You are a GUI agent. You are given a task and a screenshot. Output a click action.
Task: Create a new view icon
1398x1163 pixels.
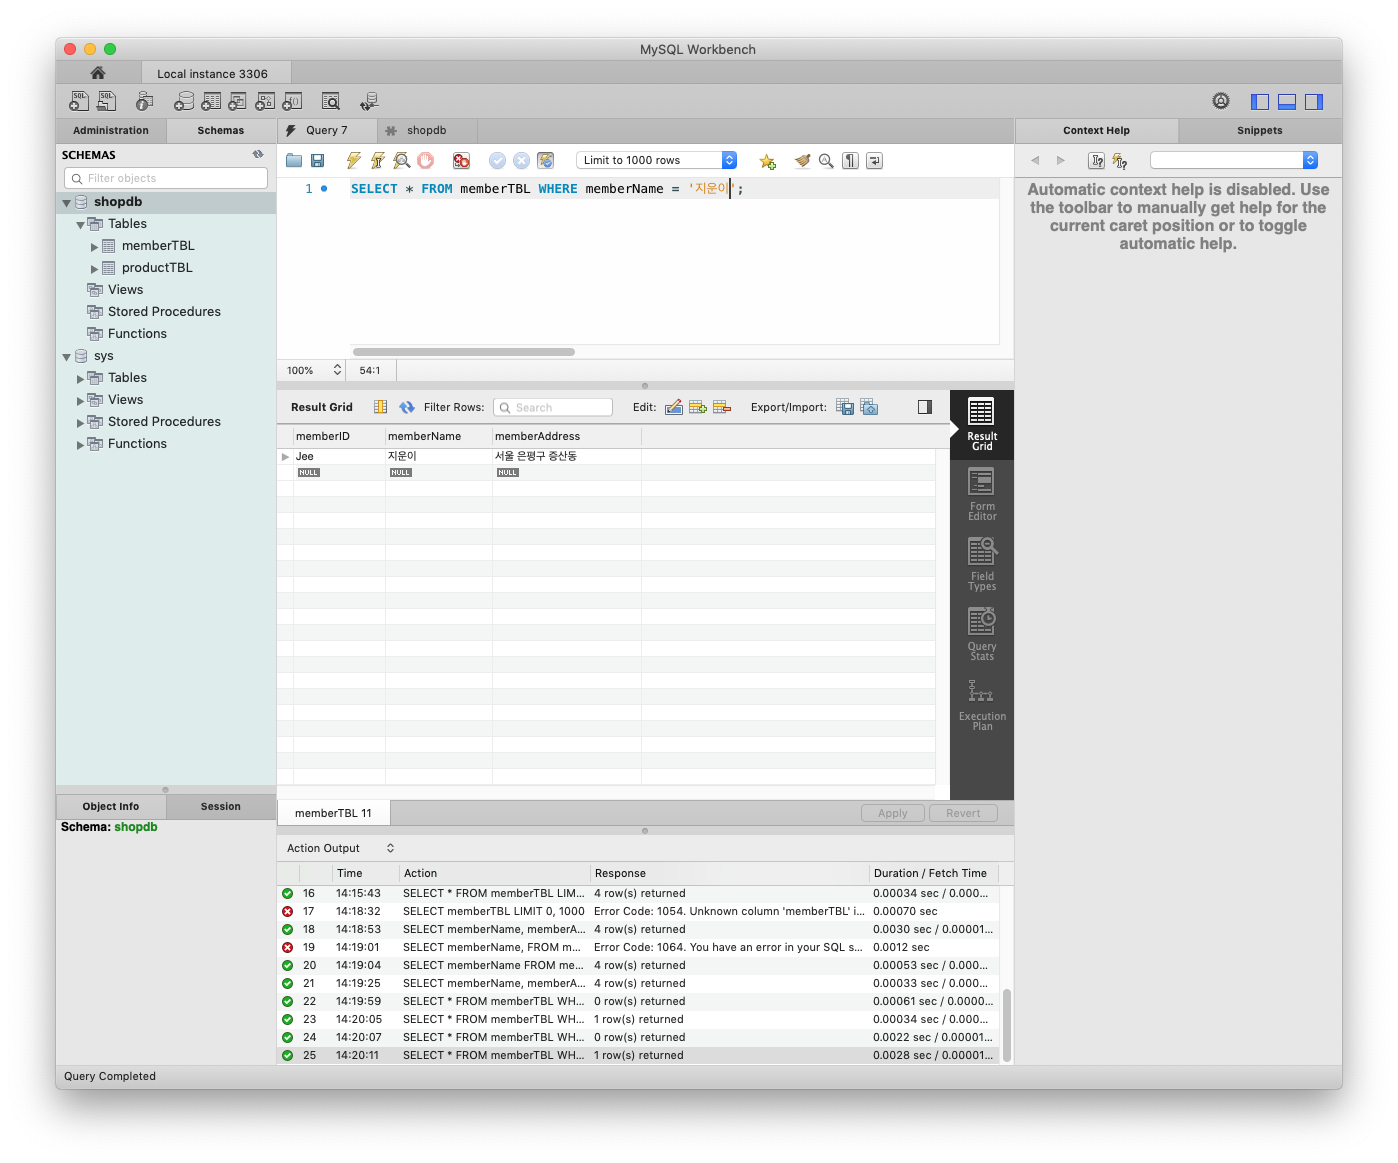point(237,101)
